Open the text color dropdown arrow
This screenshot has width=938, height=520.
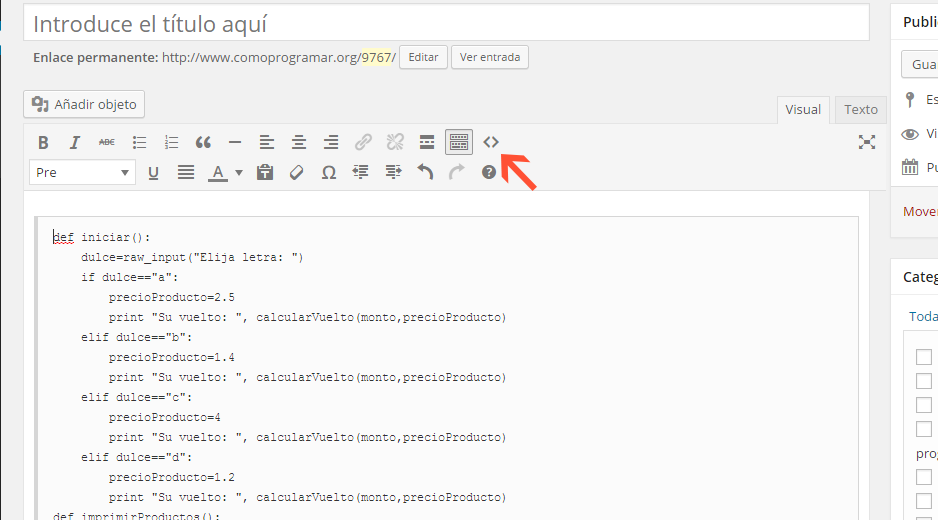pos(239,173)
